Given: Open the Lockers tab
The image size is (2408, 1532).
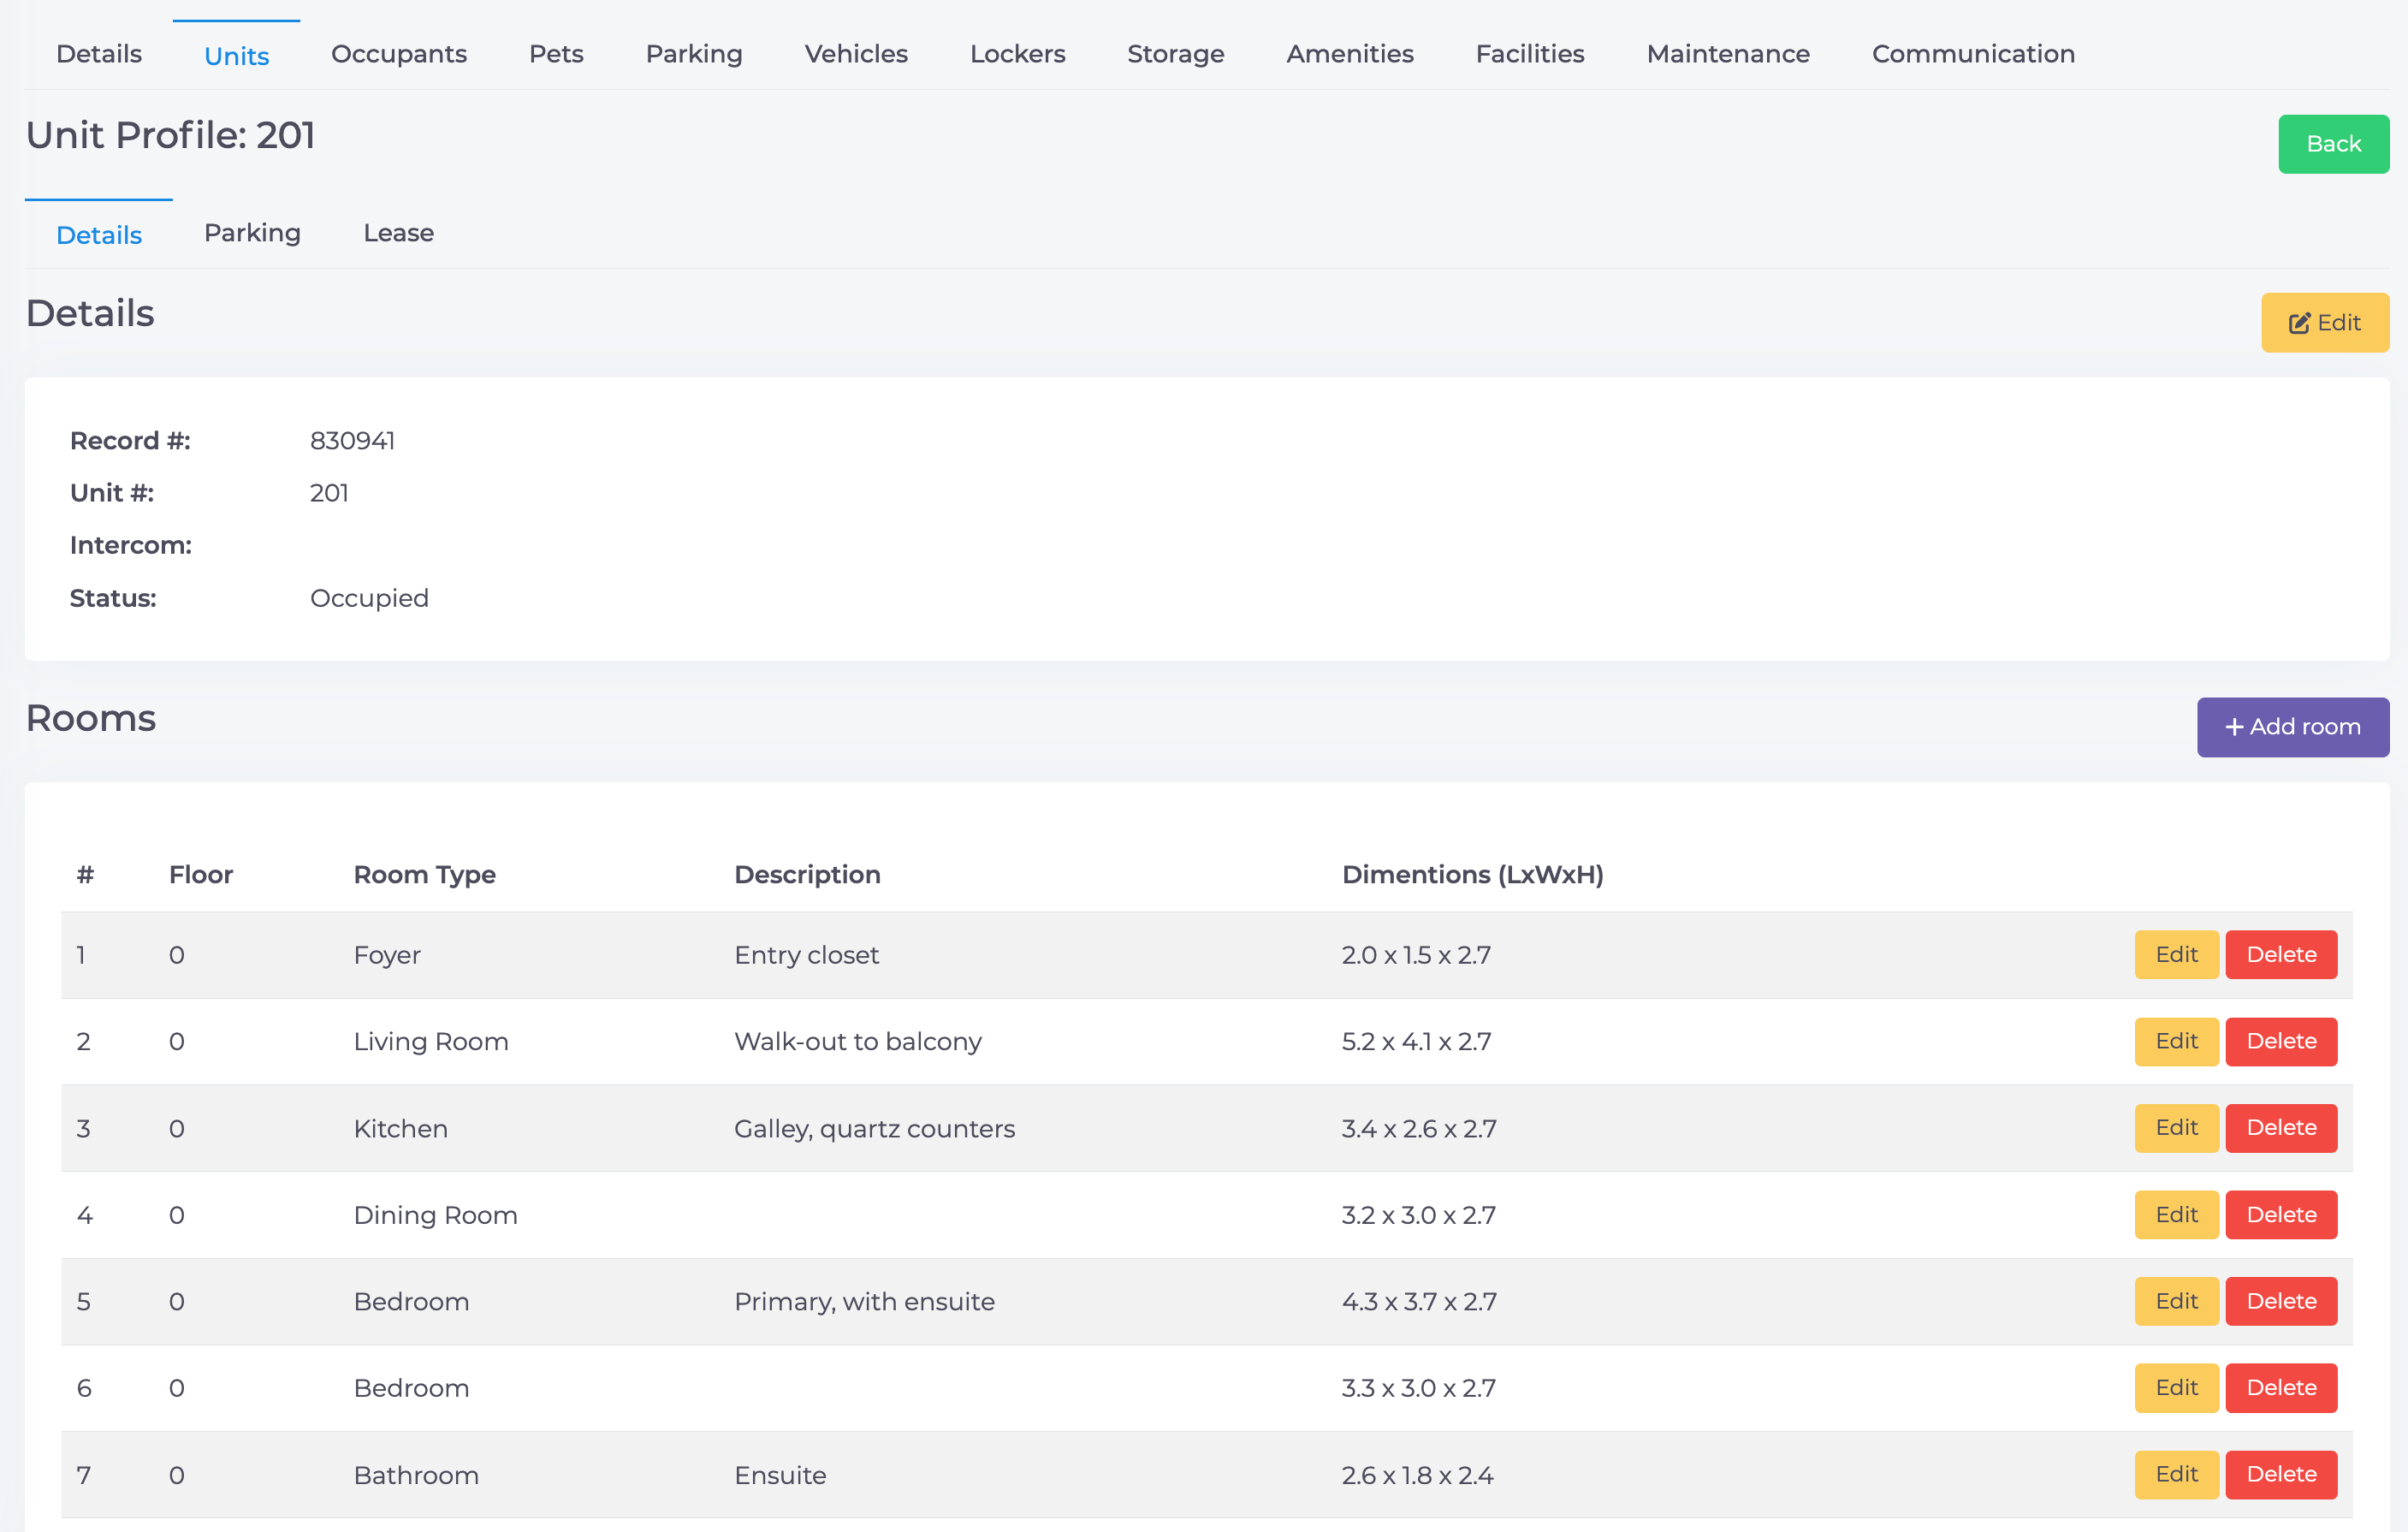Looking at the screenshot, I should pos(1017,54).
